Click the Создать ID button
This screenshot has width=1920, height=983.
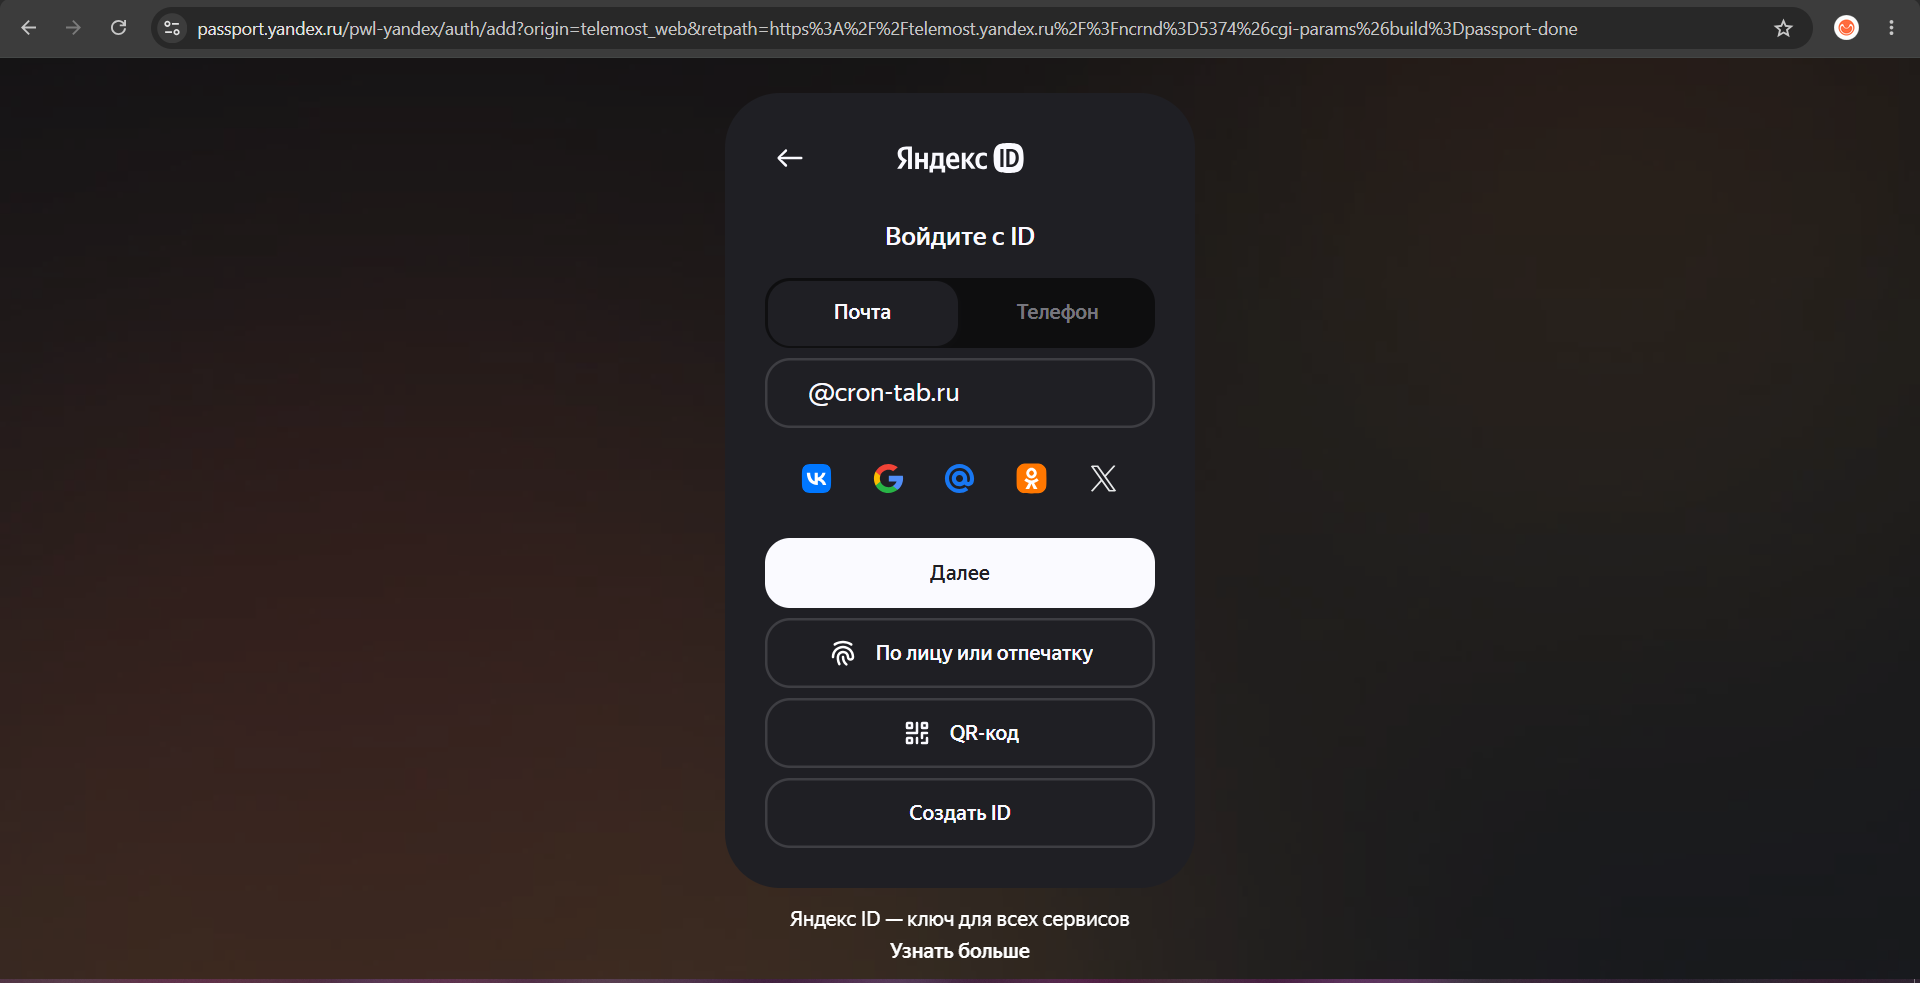click(960, 813)
